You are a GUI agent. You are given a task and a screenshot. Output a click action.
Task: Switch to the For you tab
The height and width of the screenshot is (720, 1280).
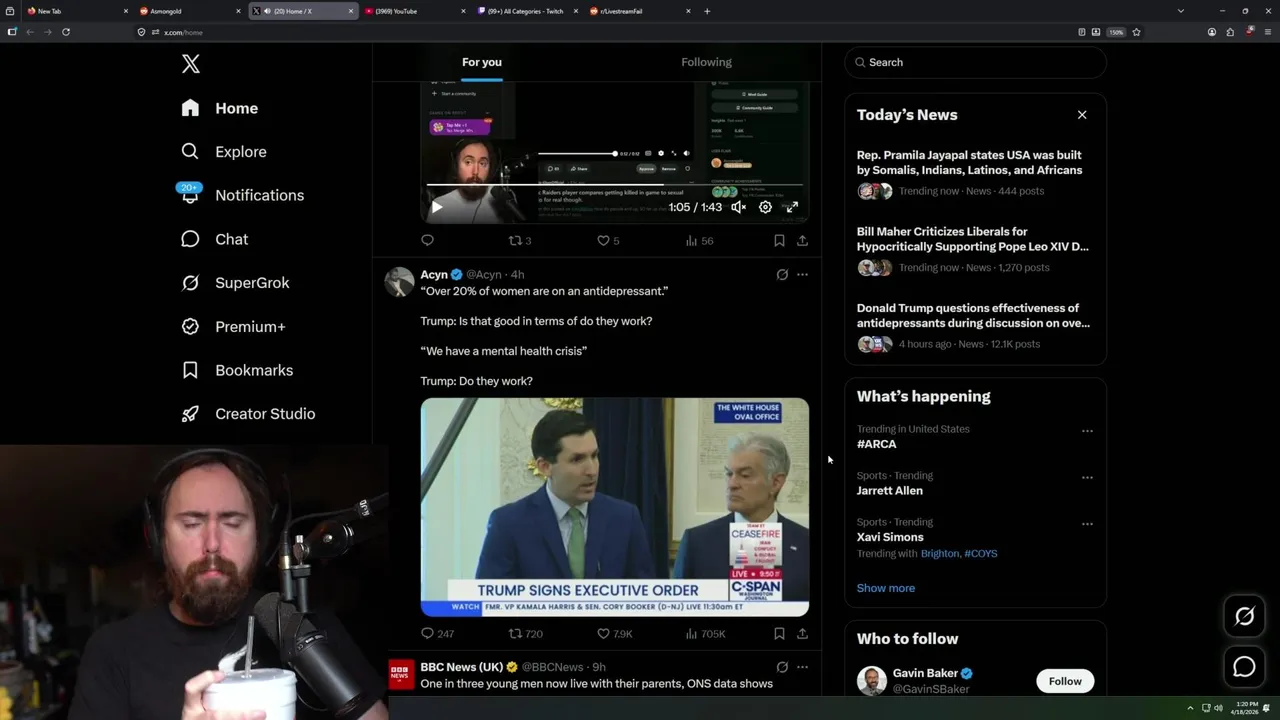pyautogui.click(x=482, y=62)
